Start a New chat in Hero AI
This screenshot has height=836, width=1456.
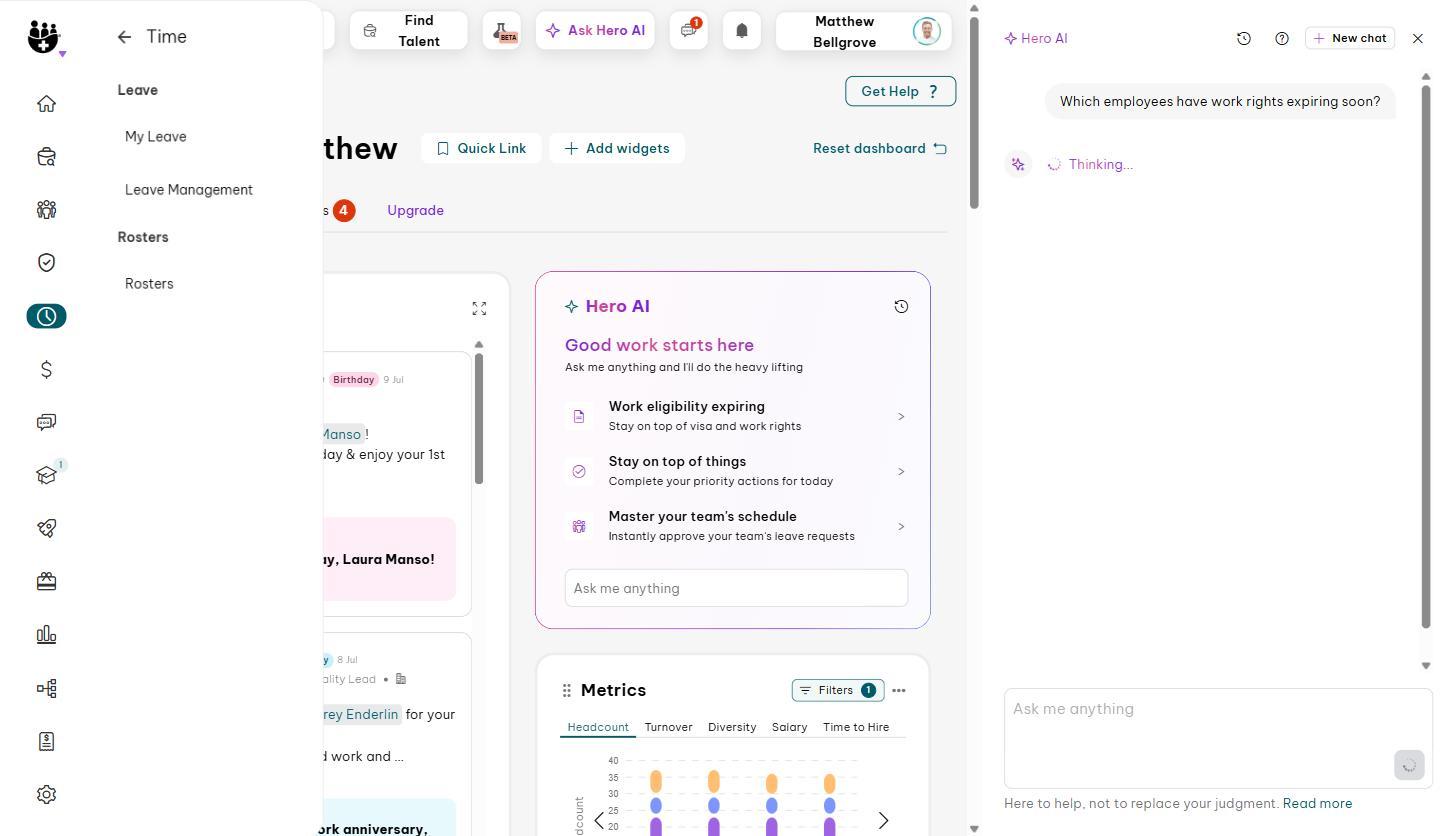pos(1350,38)
